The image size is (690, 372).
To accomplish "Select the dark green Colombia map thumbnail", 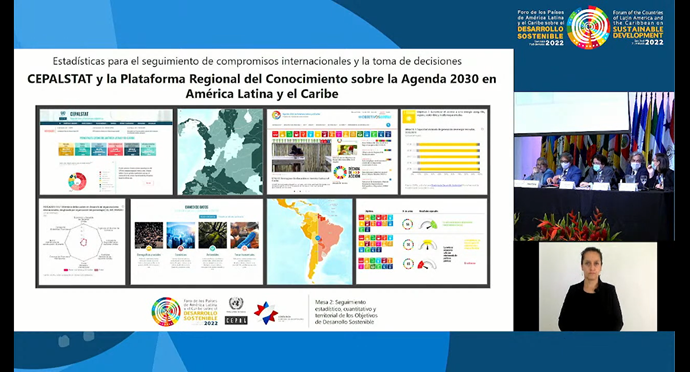I will click(220, 151).
